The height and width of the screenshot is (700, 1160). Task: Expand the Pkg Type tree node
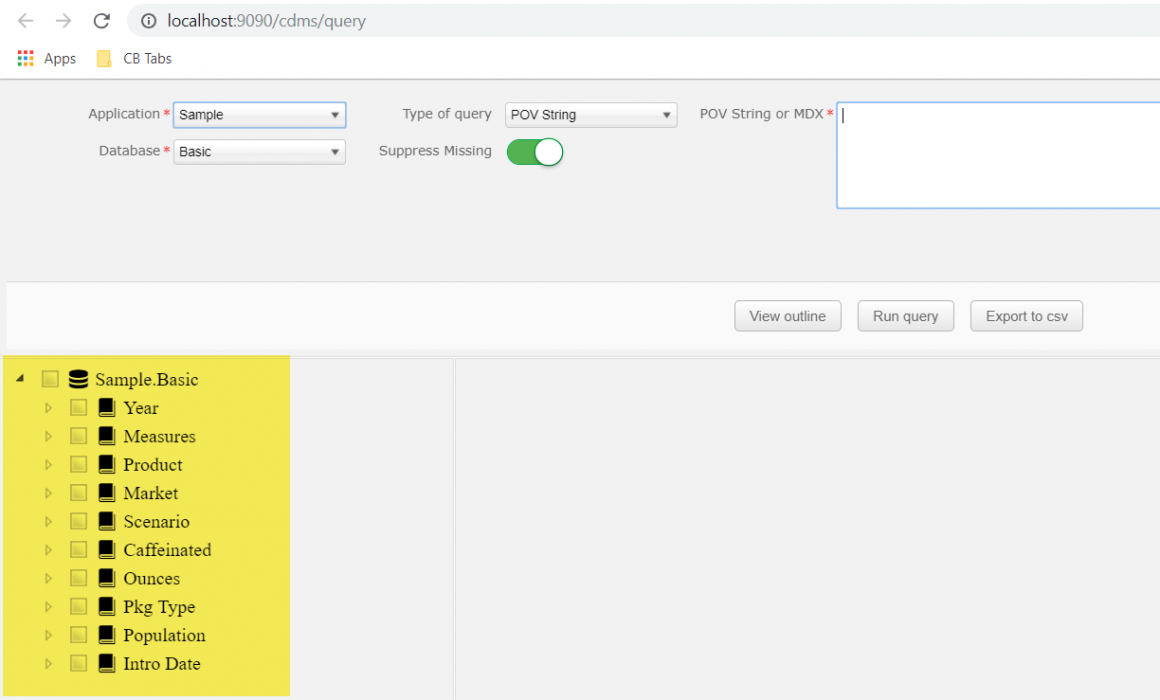pos(49,606)
